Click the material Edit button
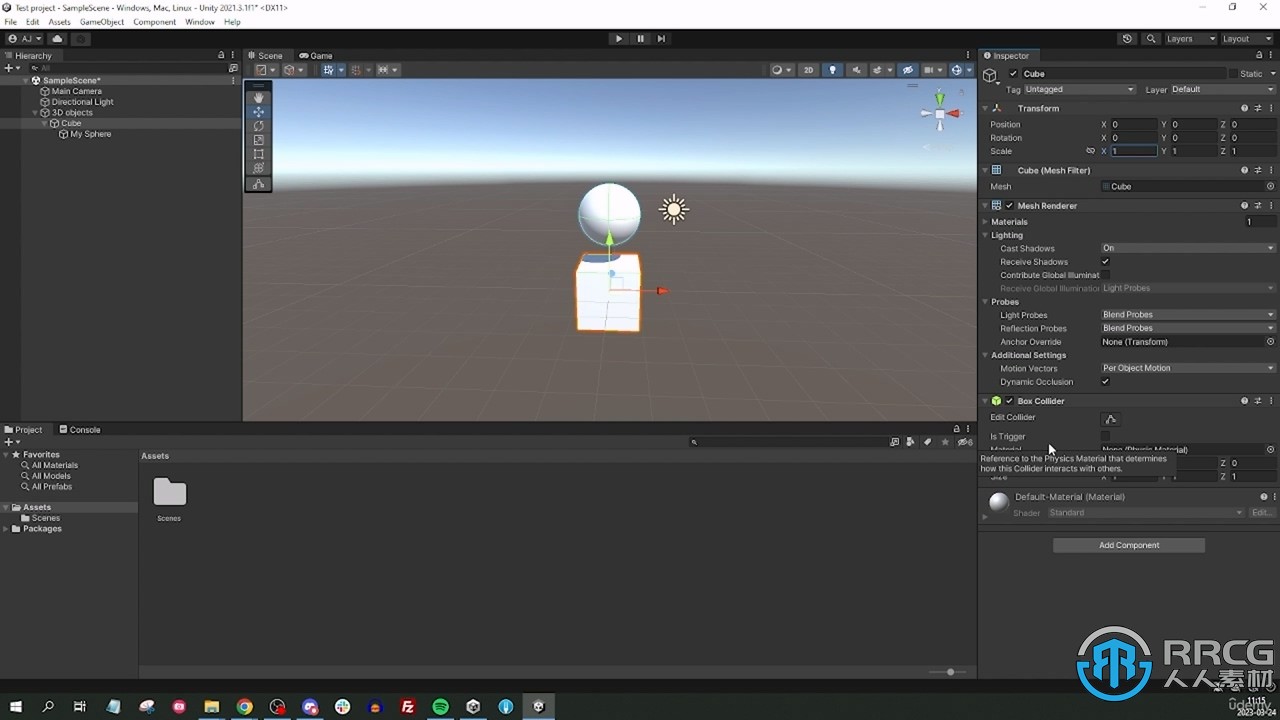 point(1262,513)
